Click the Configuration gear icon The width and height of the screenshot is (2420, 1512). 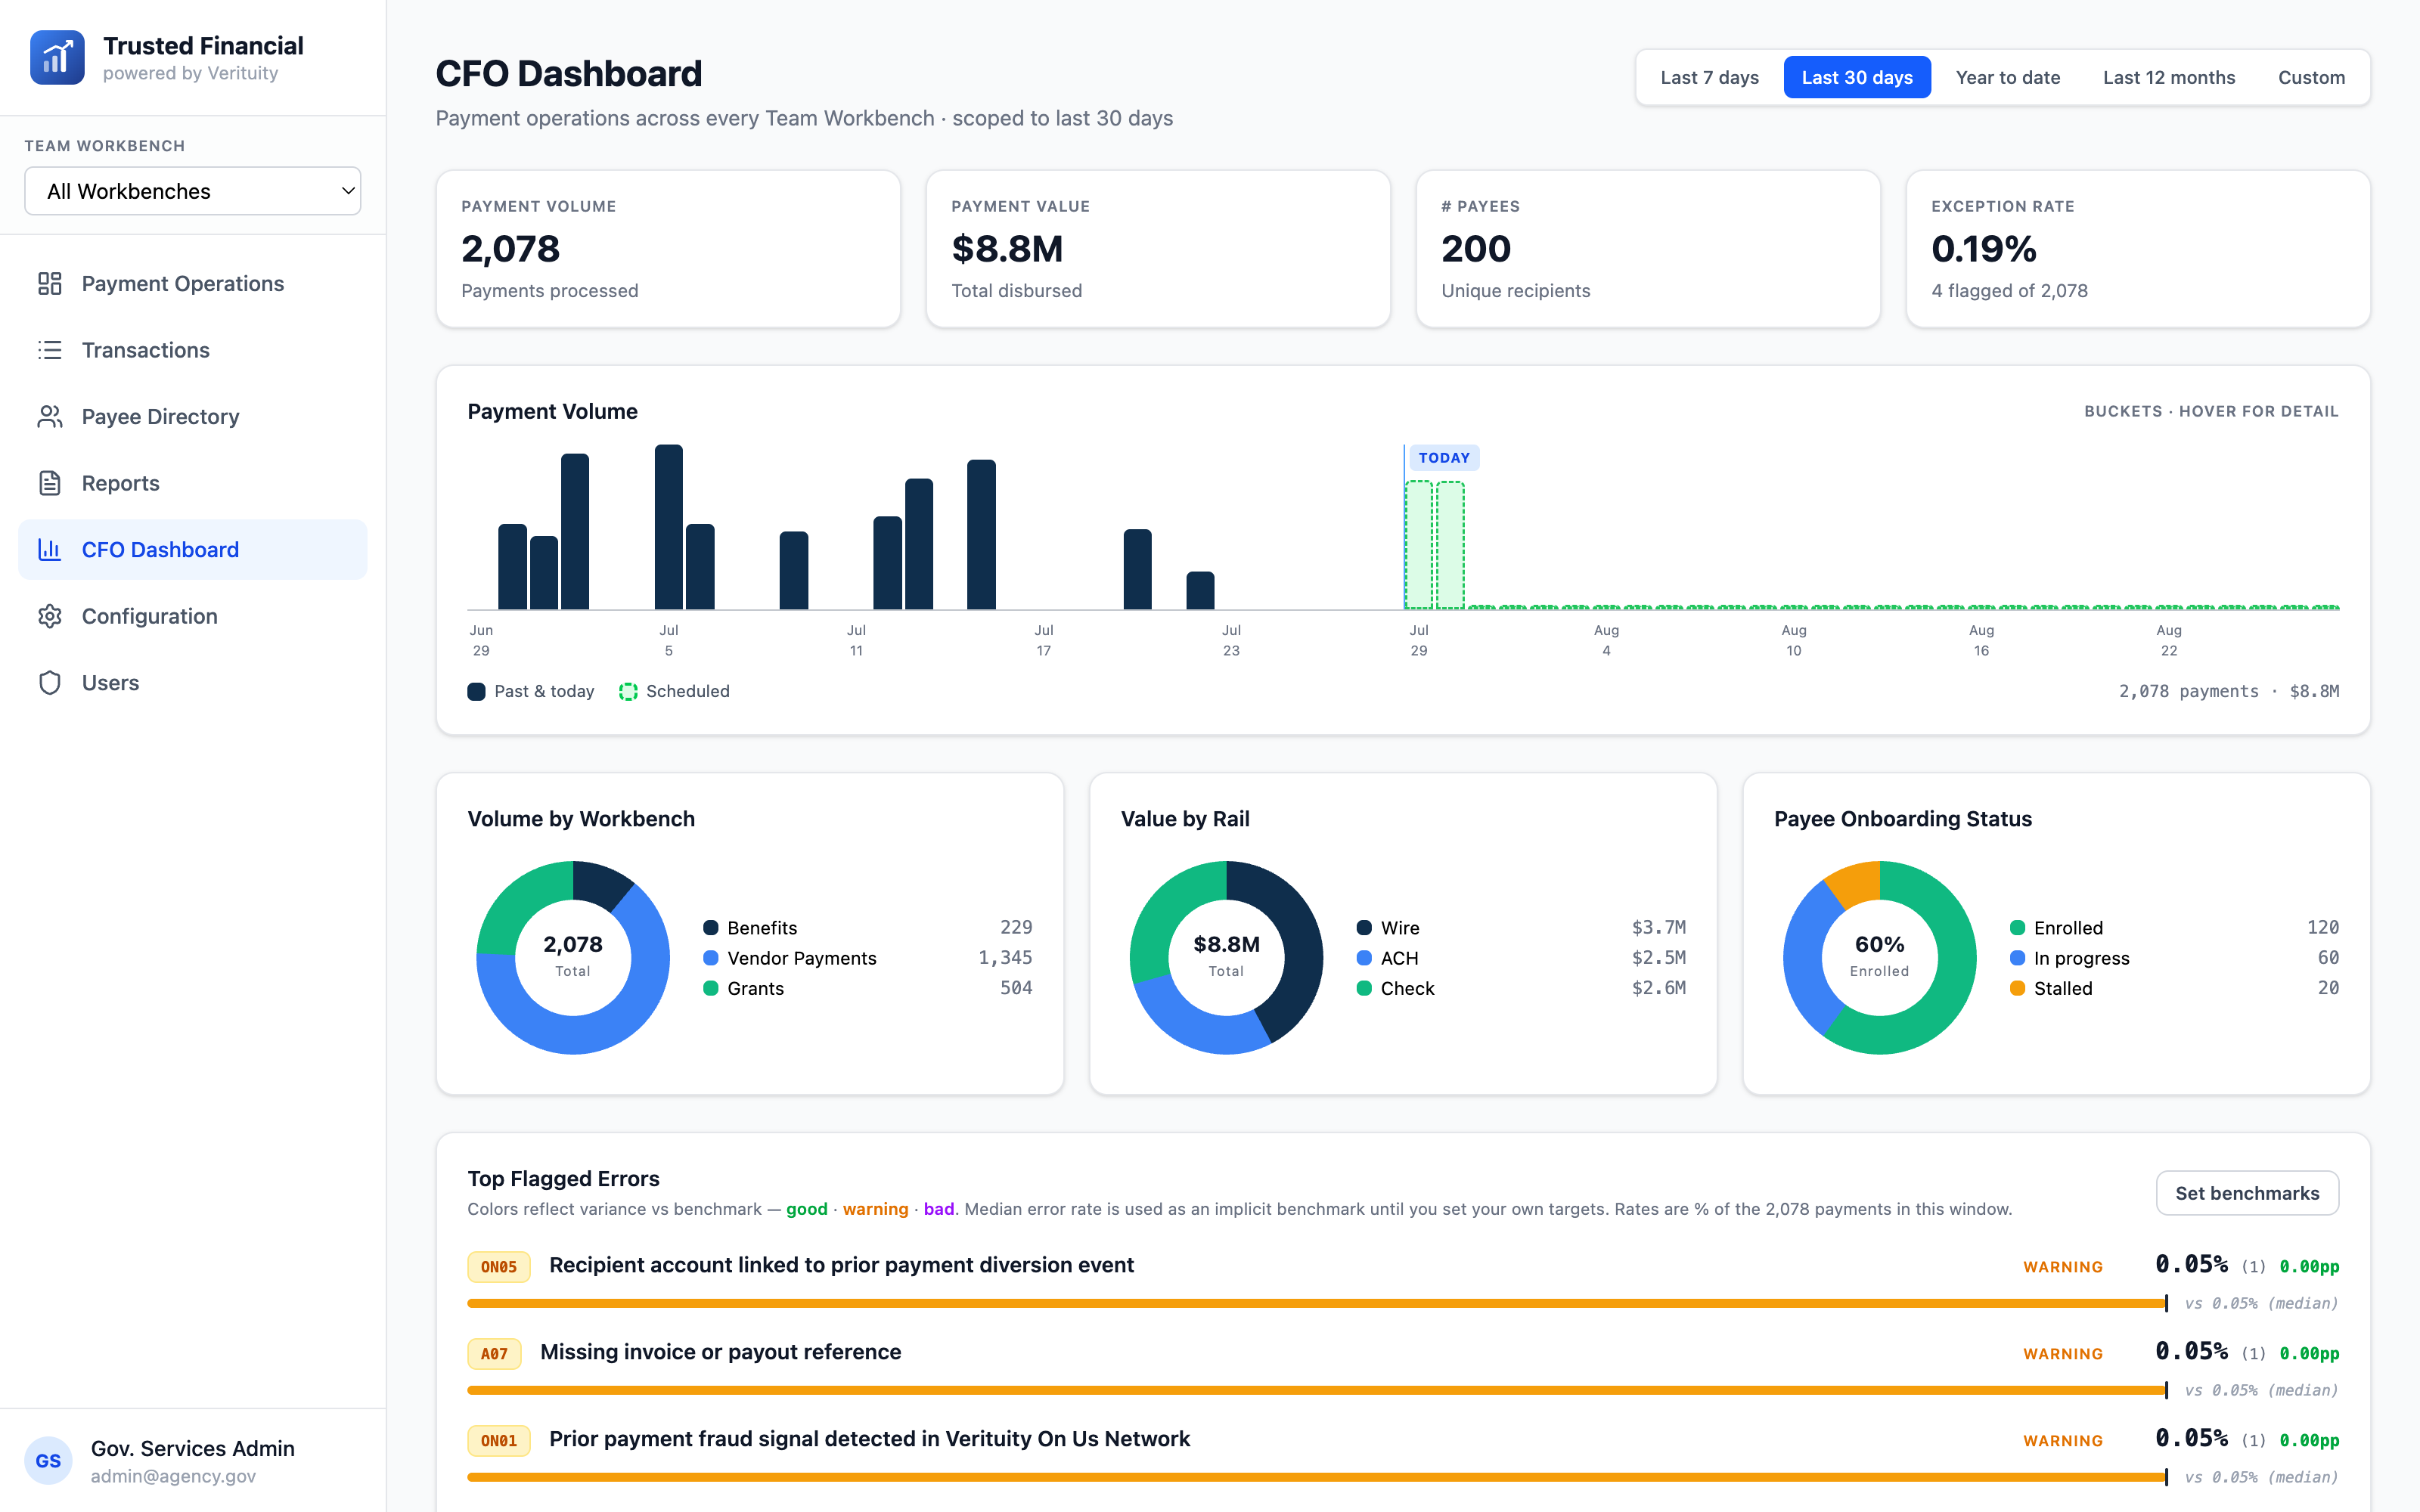(x=50, y=616)
